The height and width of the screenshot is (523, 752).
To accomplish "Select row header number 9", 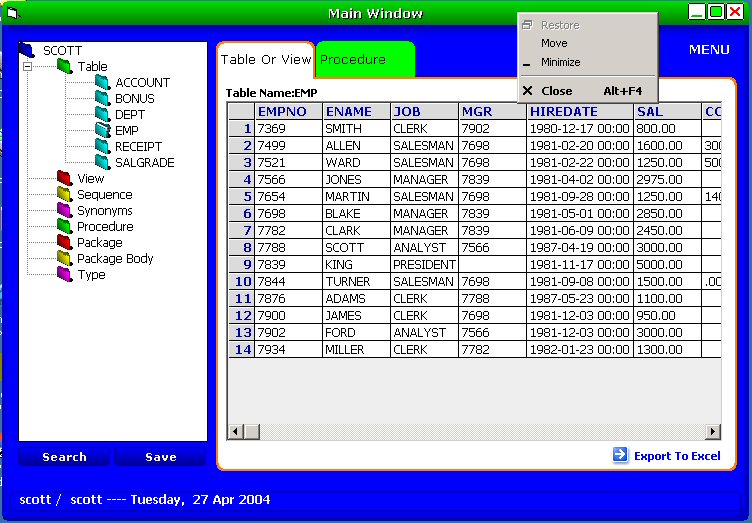I will 241,264.
